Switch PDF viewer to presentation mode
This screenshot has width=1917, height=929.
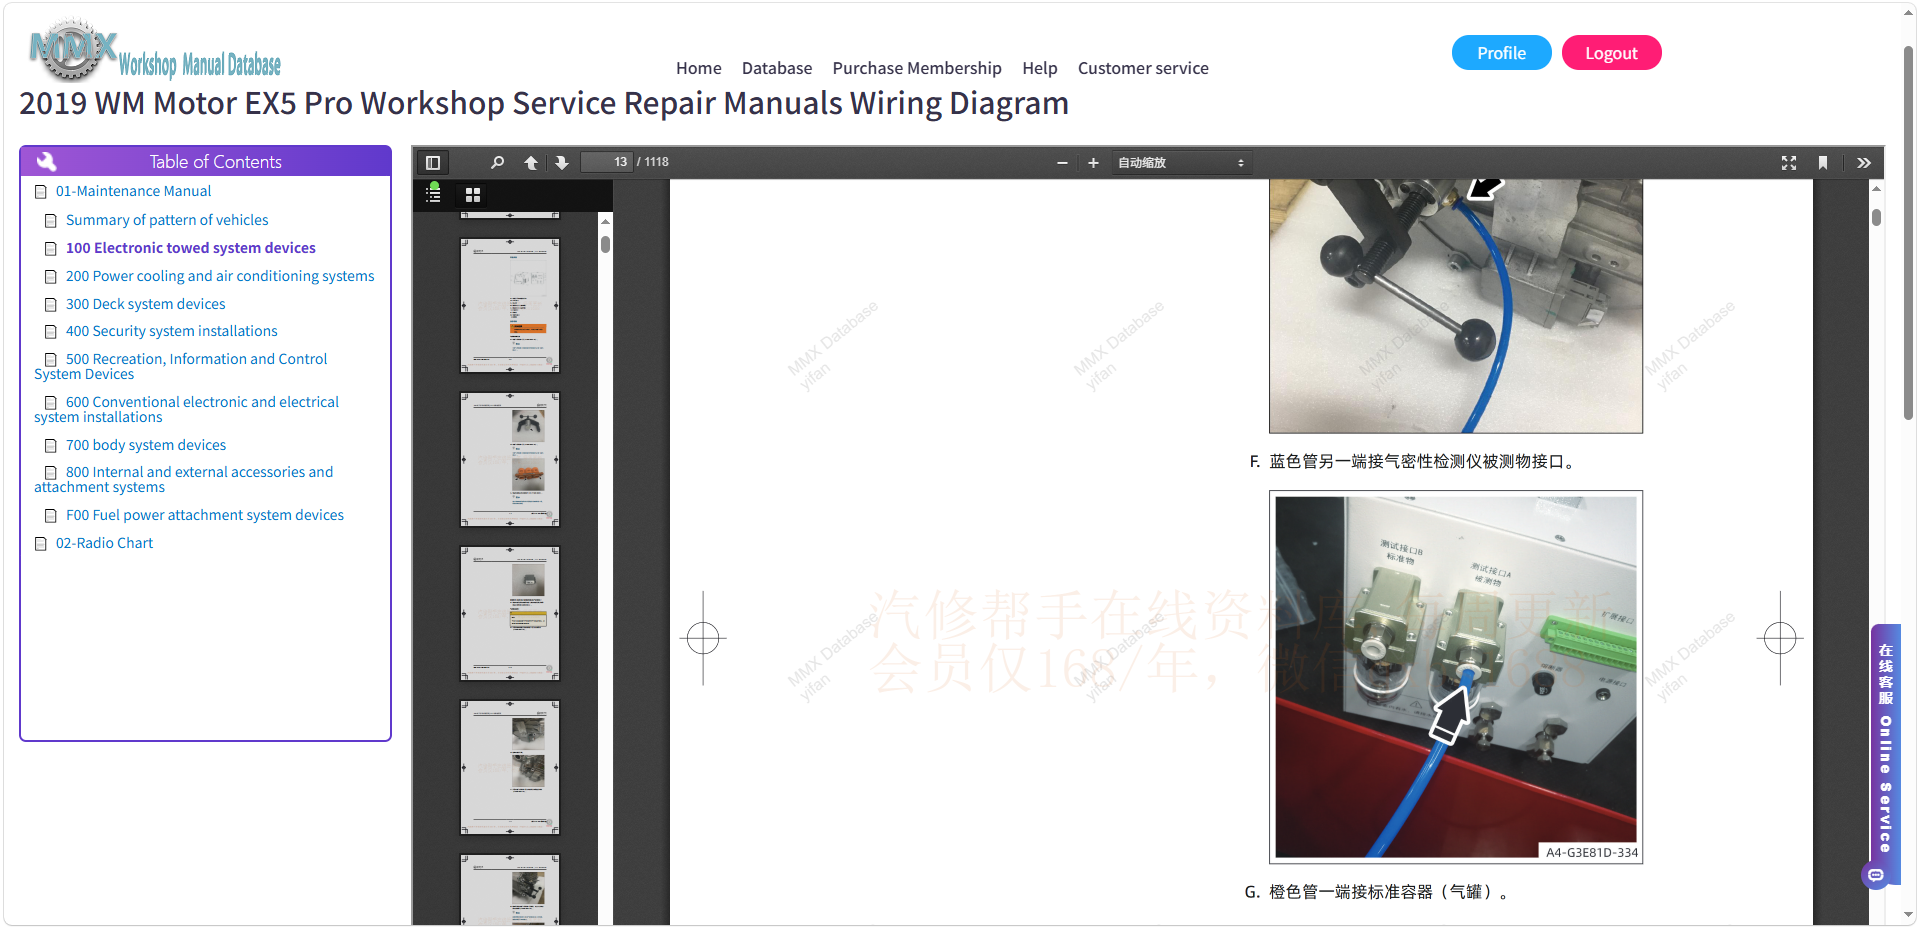(x=1789, y=163)
